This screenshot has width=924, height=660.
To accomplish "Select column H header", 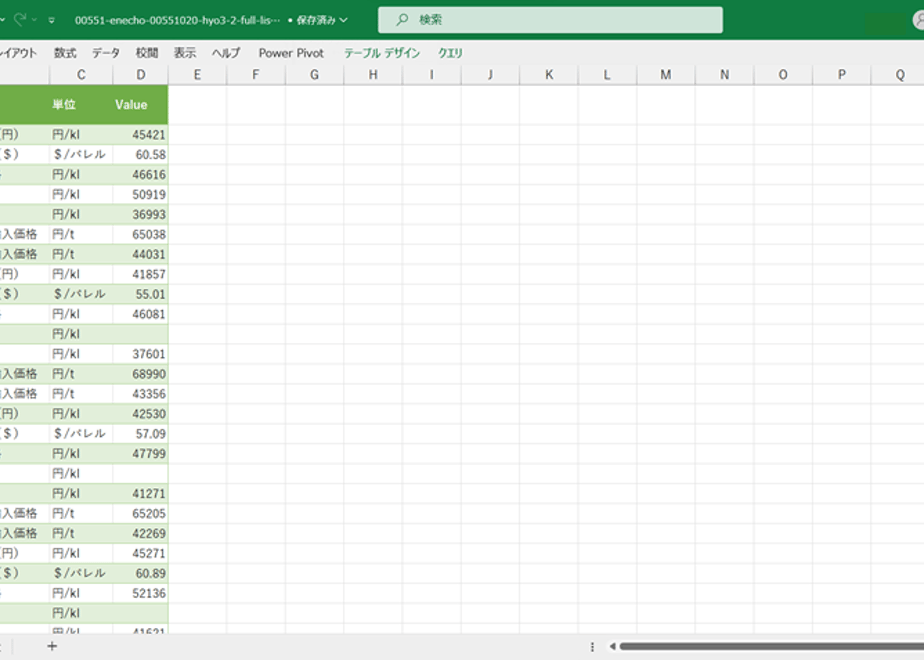I will (x=373, y=75).
